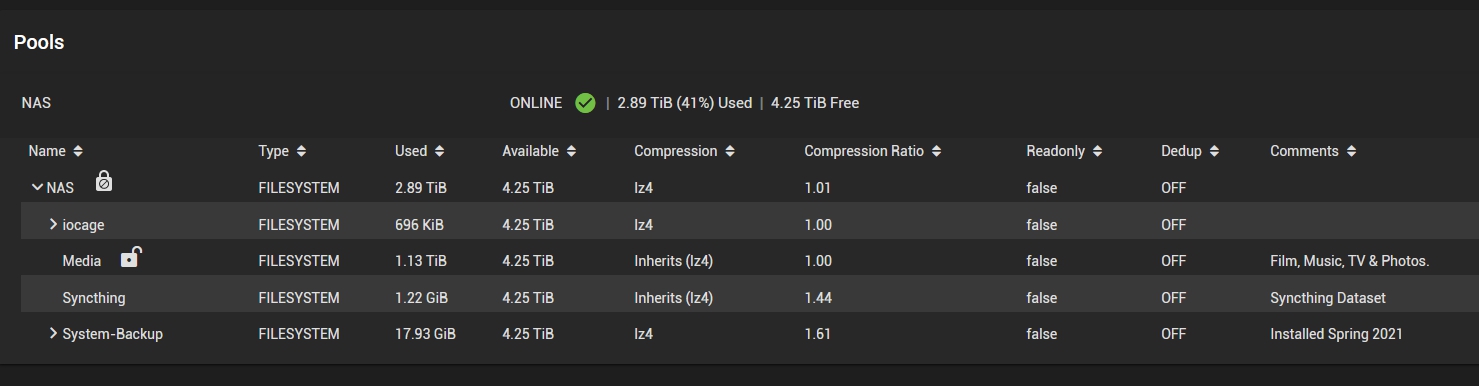Viewport: 1479px width, 386px height.
Task: Collapse the NAS root dataset
Action: [37, 187]
